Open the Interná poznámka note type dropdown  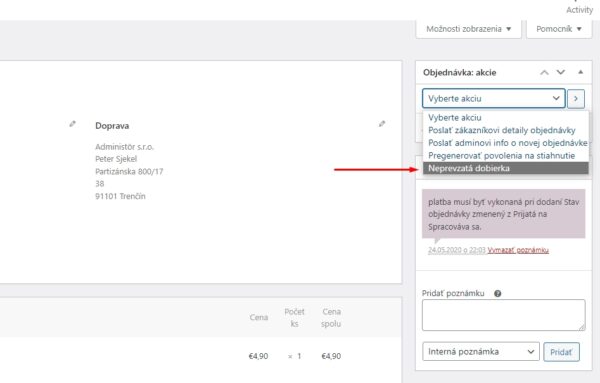click(x=481, y=352)
